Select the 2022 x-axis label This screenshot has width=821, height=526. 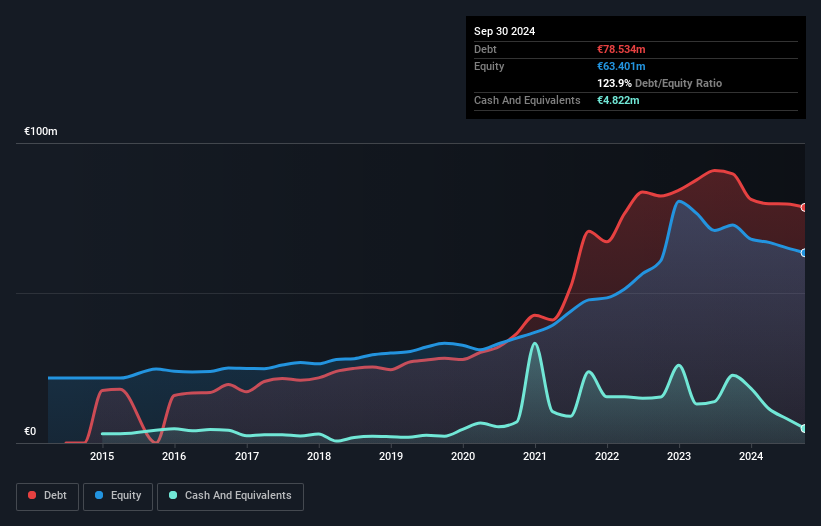(x=607, y=456)
